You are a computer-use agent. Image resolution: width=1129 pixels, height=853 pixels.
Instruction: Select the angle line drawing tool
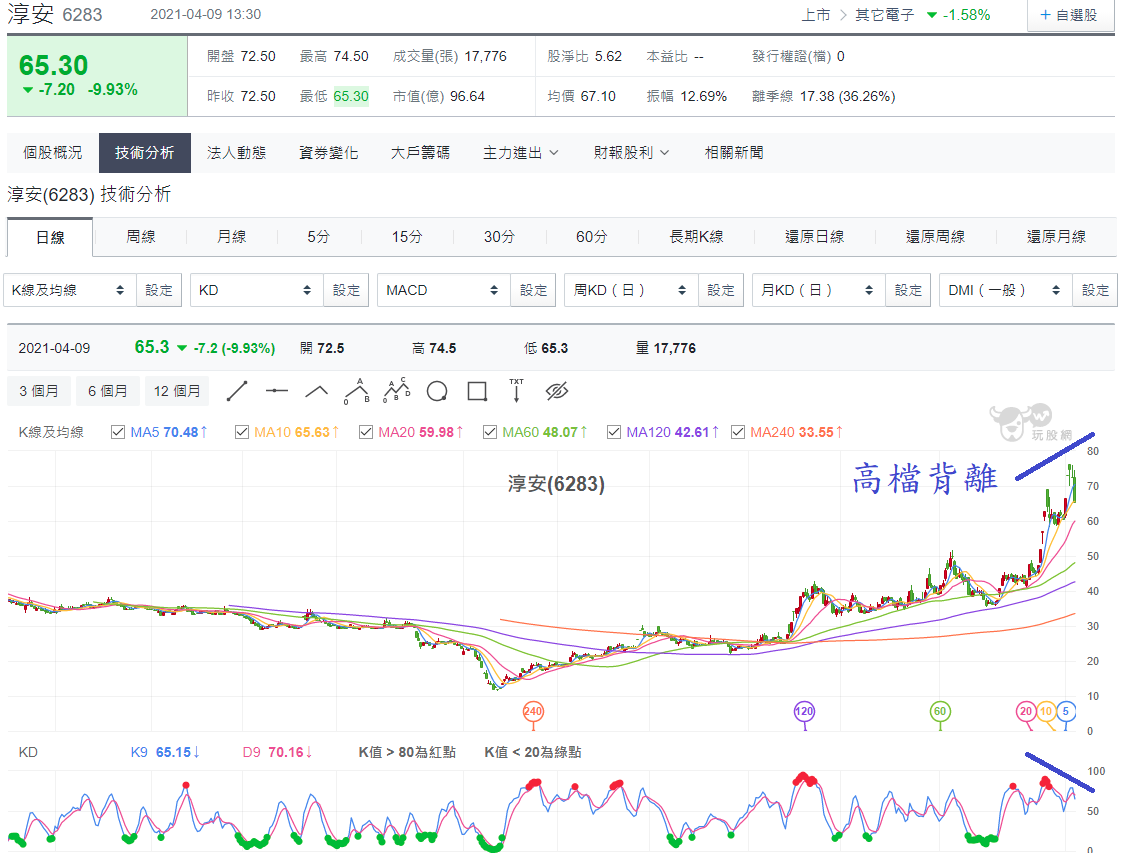[317, 392]
